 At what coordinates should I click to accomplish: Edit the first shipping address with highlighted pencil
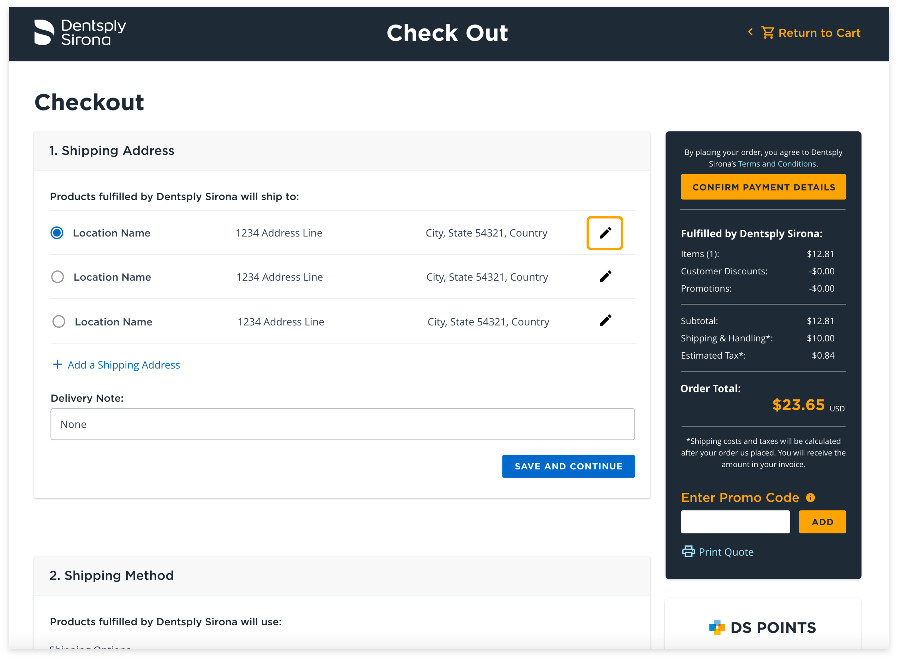tap(605, 233)
